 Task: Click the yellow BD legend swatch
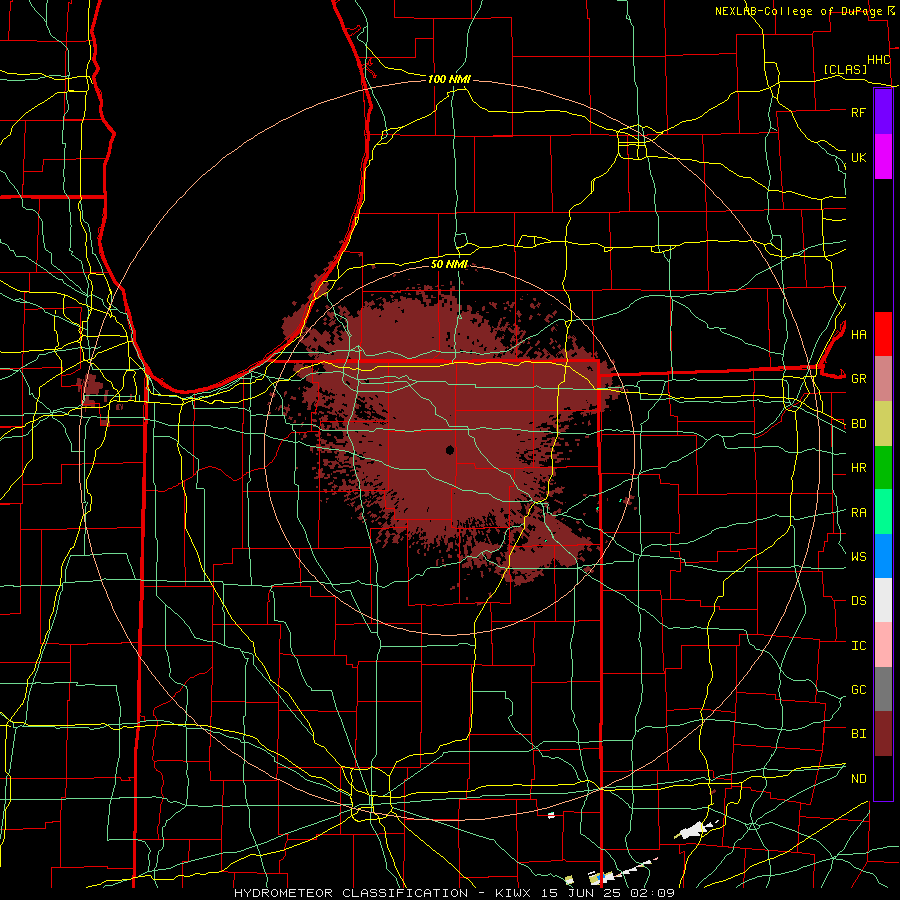(x=883, y=423)
